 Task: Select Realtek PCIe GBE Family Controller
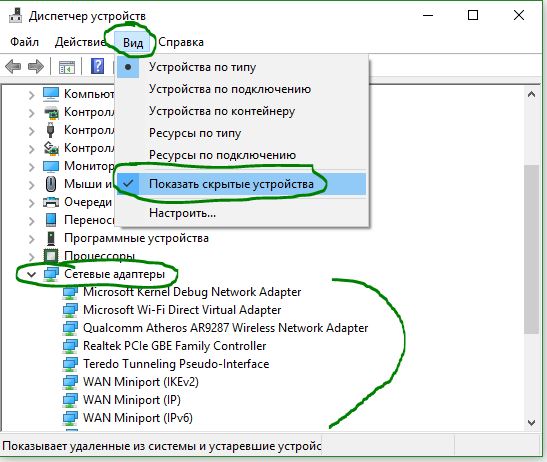[174, 346]
